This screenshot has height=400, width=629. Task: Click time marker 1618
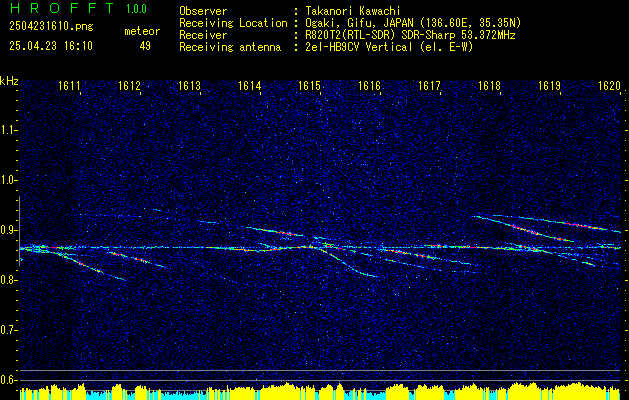point(489,85)
